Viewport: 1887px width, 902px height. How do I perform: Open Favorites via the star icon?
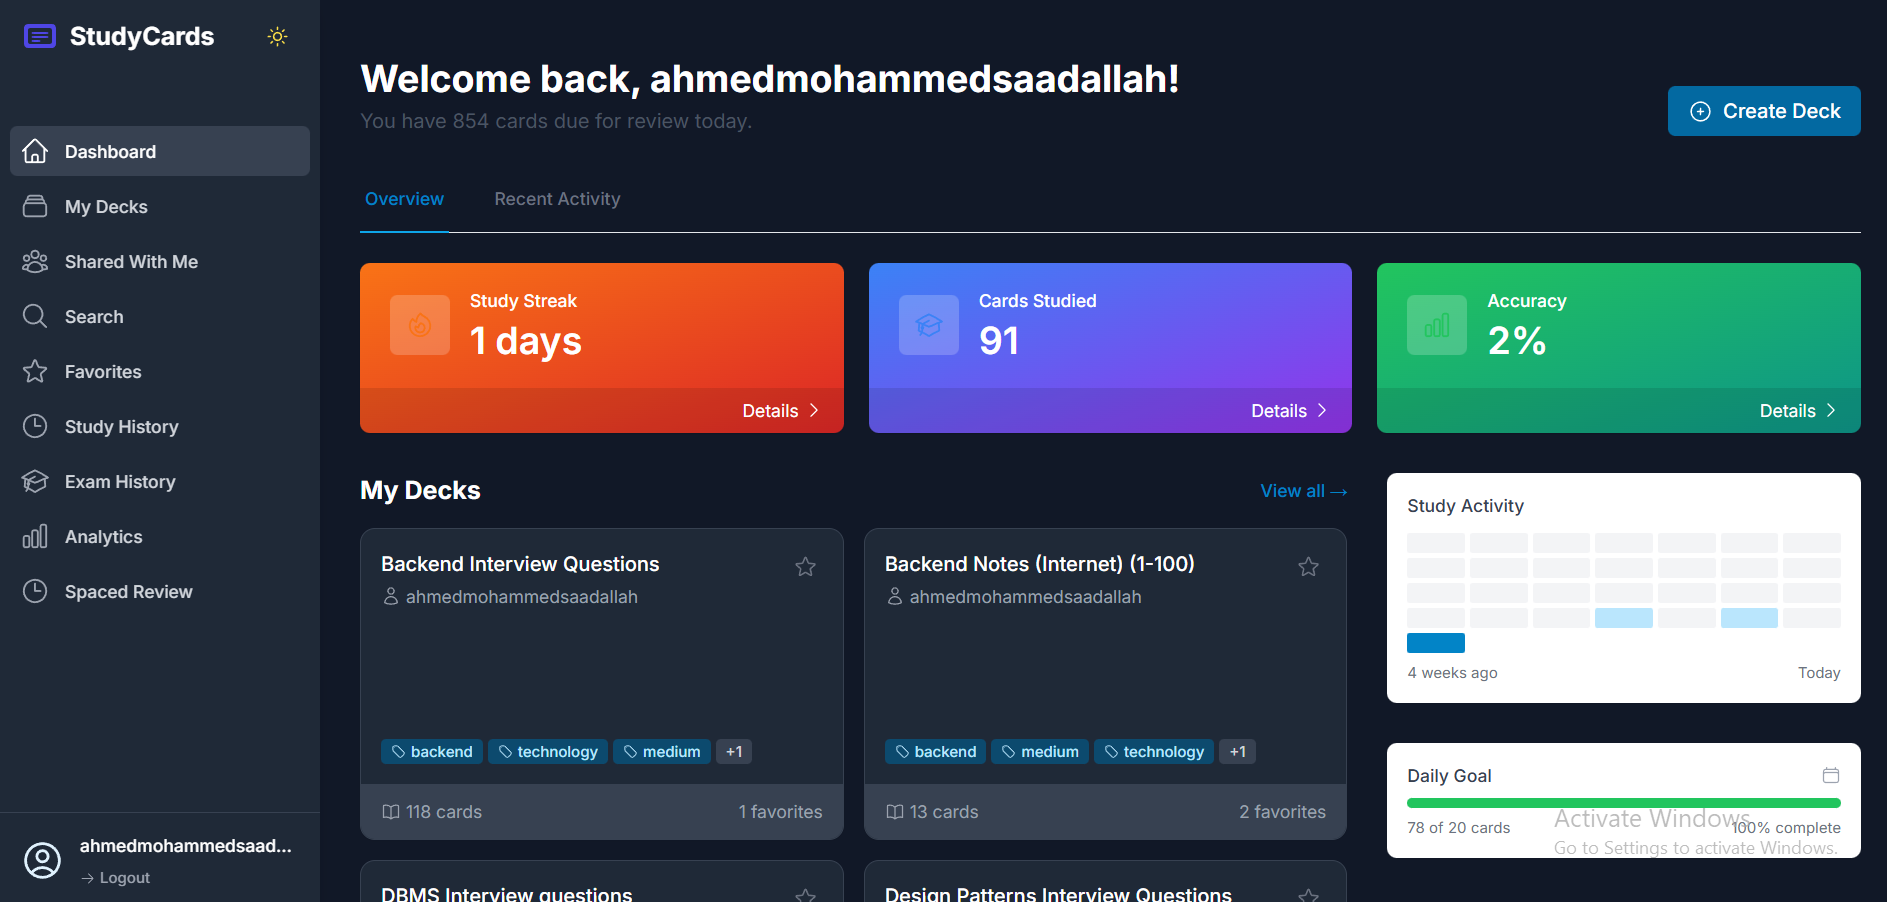coord(36,371)
